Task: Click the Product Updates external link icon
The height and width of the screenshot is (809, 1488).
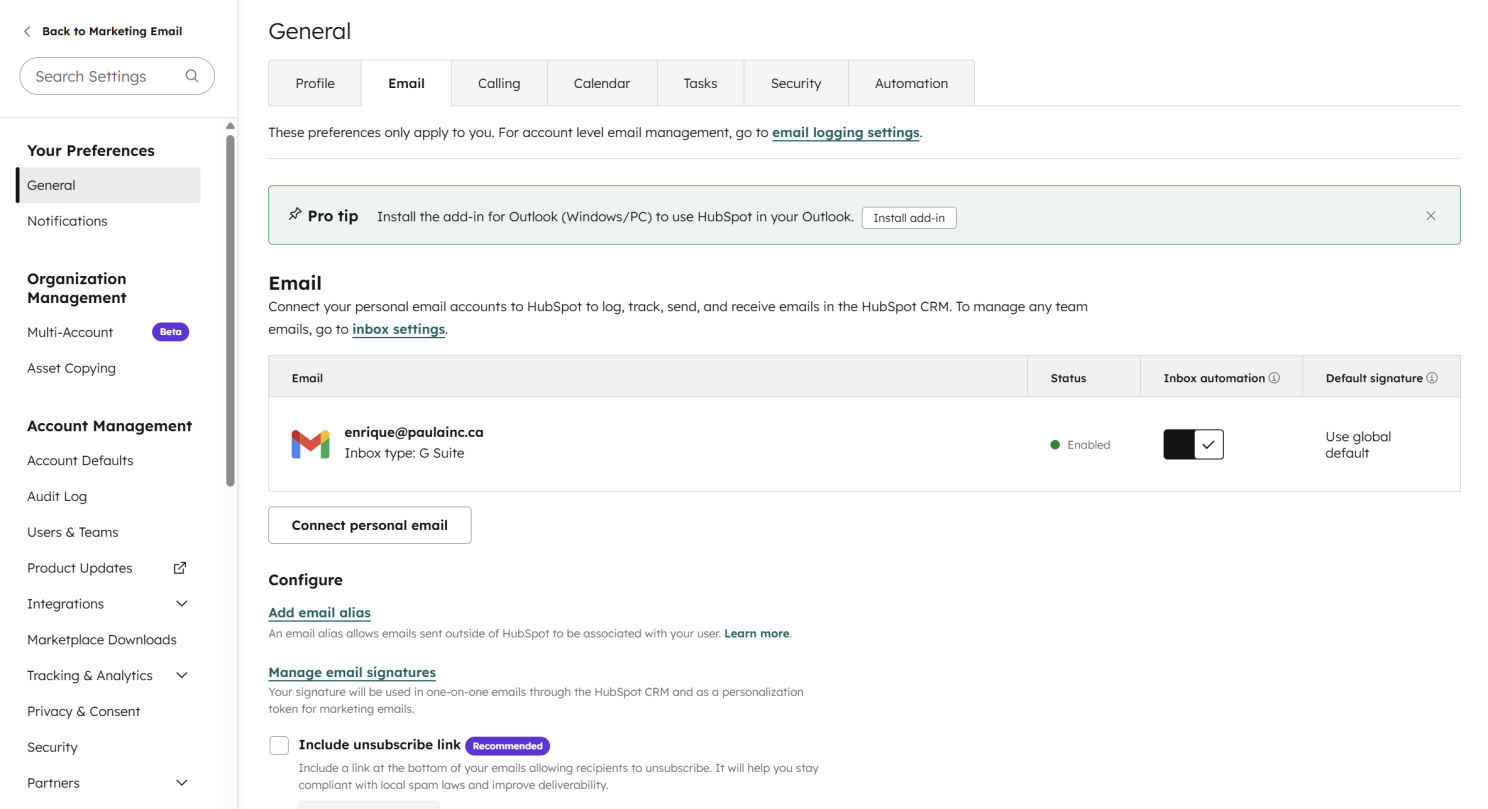Action: [180, 568]
